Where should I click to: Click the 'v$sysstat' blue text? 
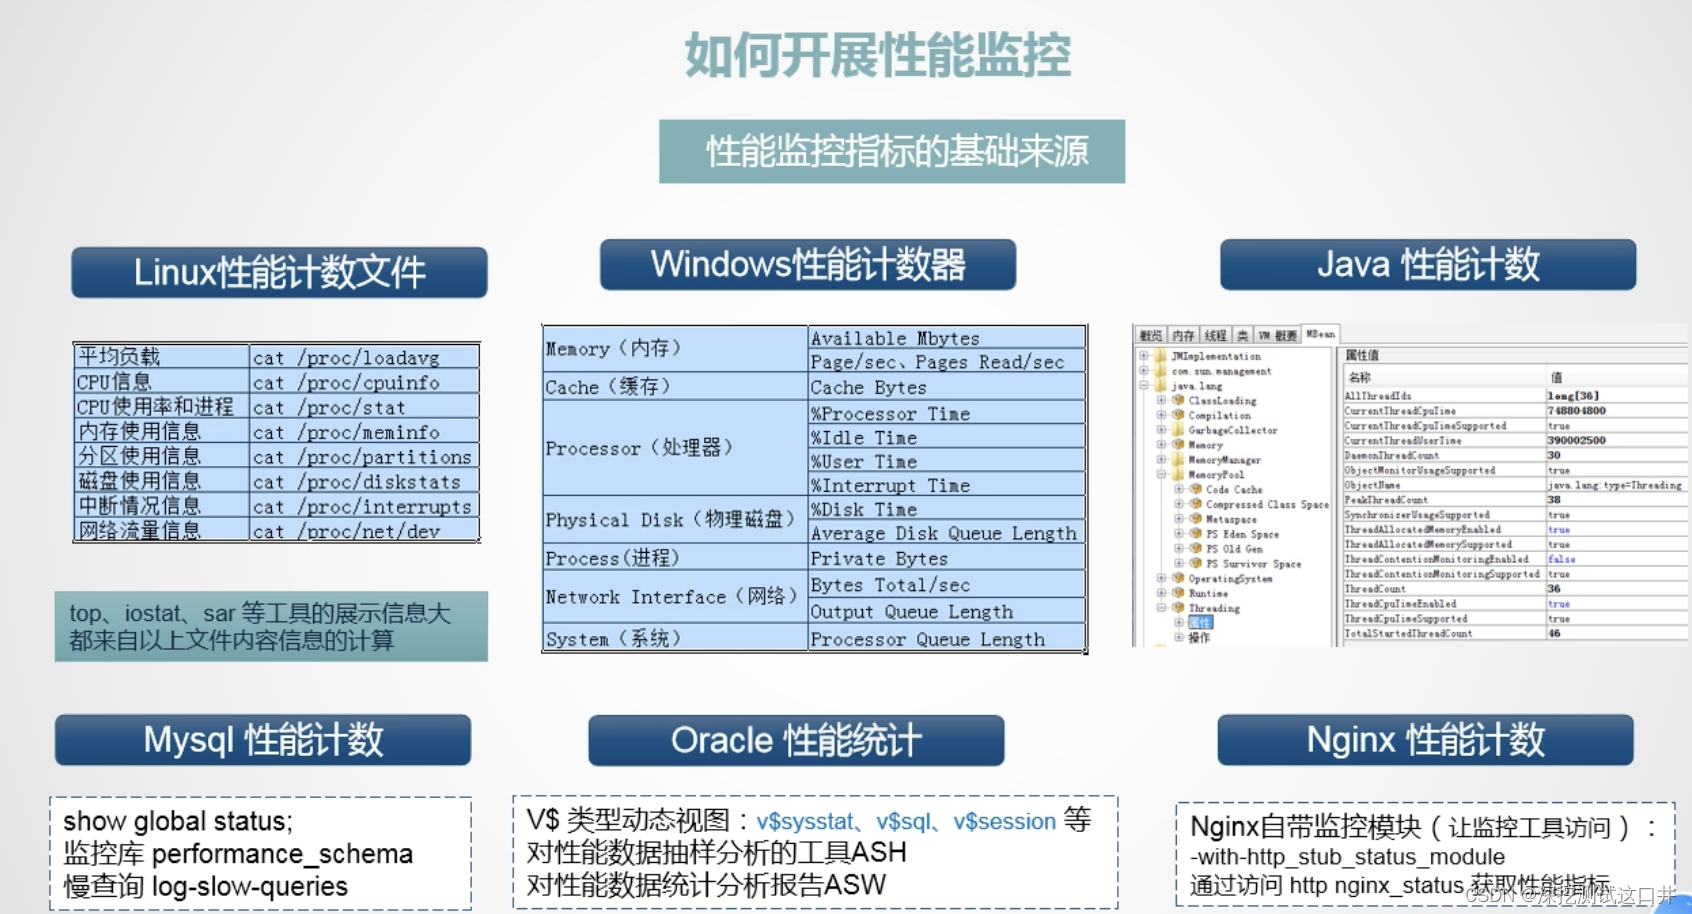(805, 821)
